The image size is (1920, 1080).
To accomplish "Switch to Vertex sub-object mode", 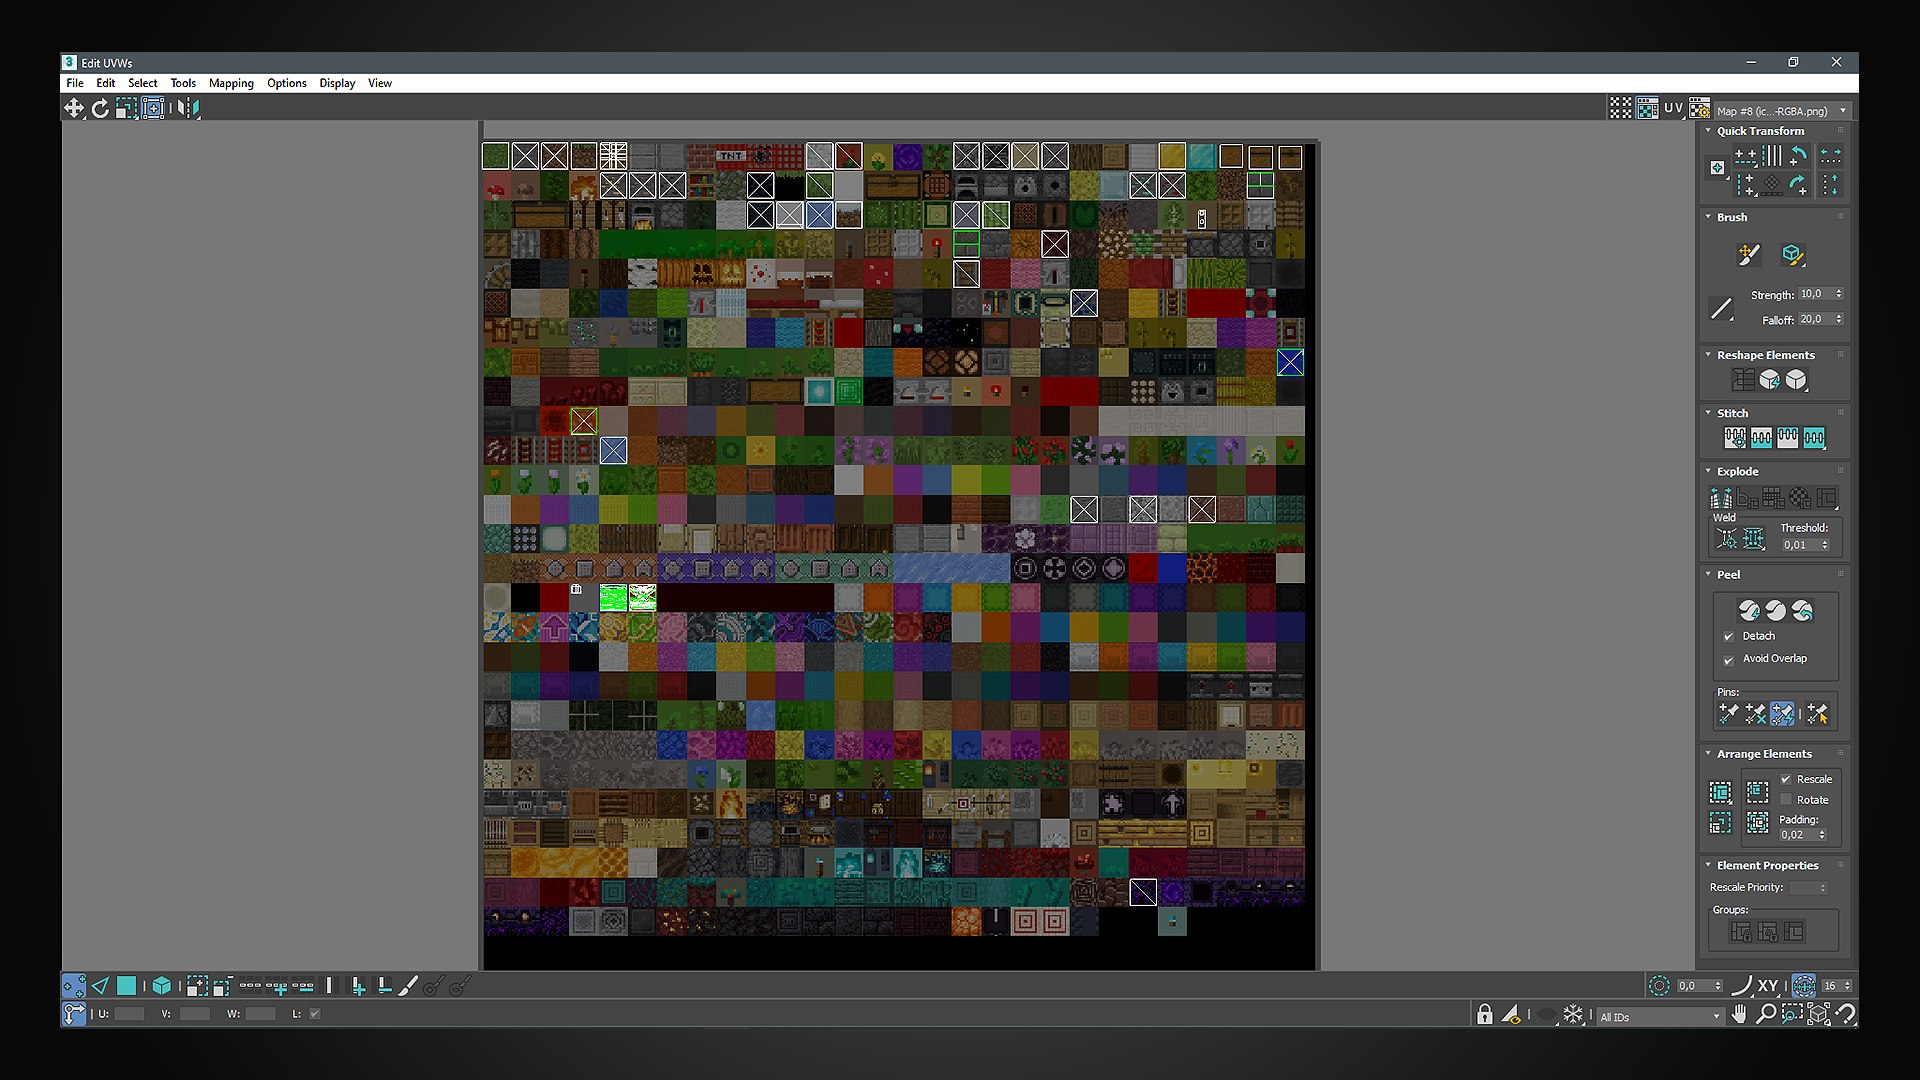I will pyautogui.click(x=74, y=986).
